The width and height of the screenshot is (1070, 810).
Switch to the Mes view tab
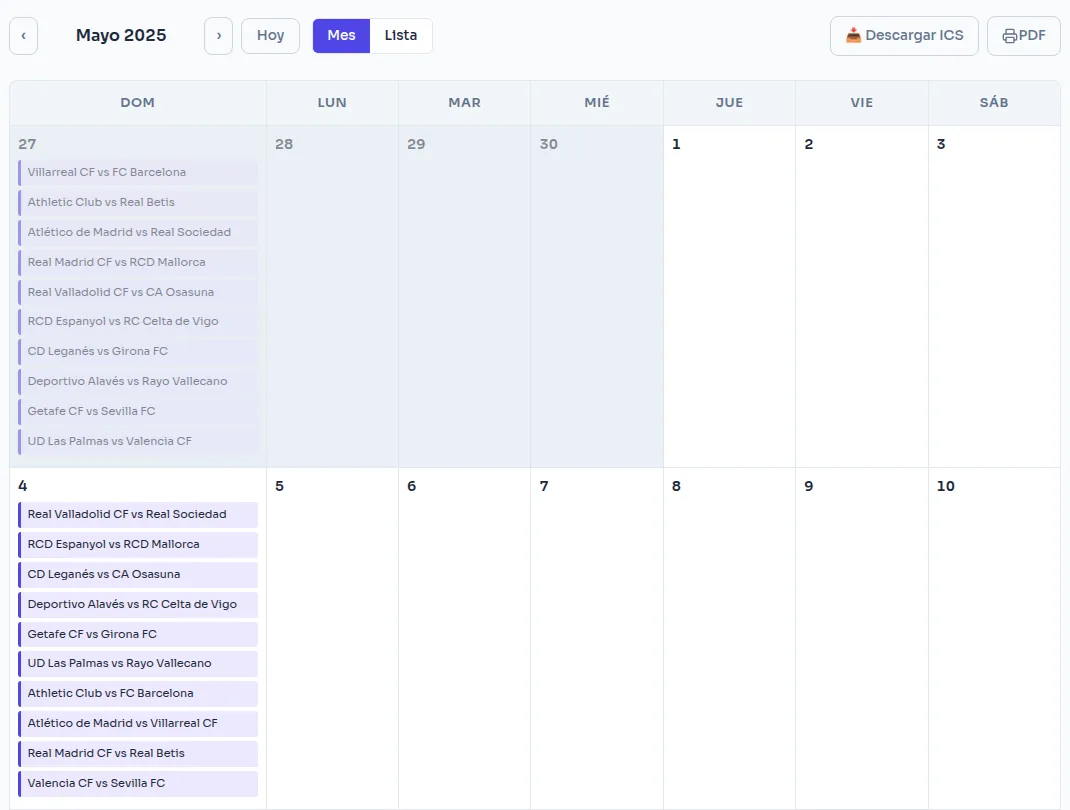coord(341,35)
